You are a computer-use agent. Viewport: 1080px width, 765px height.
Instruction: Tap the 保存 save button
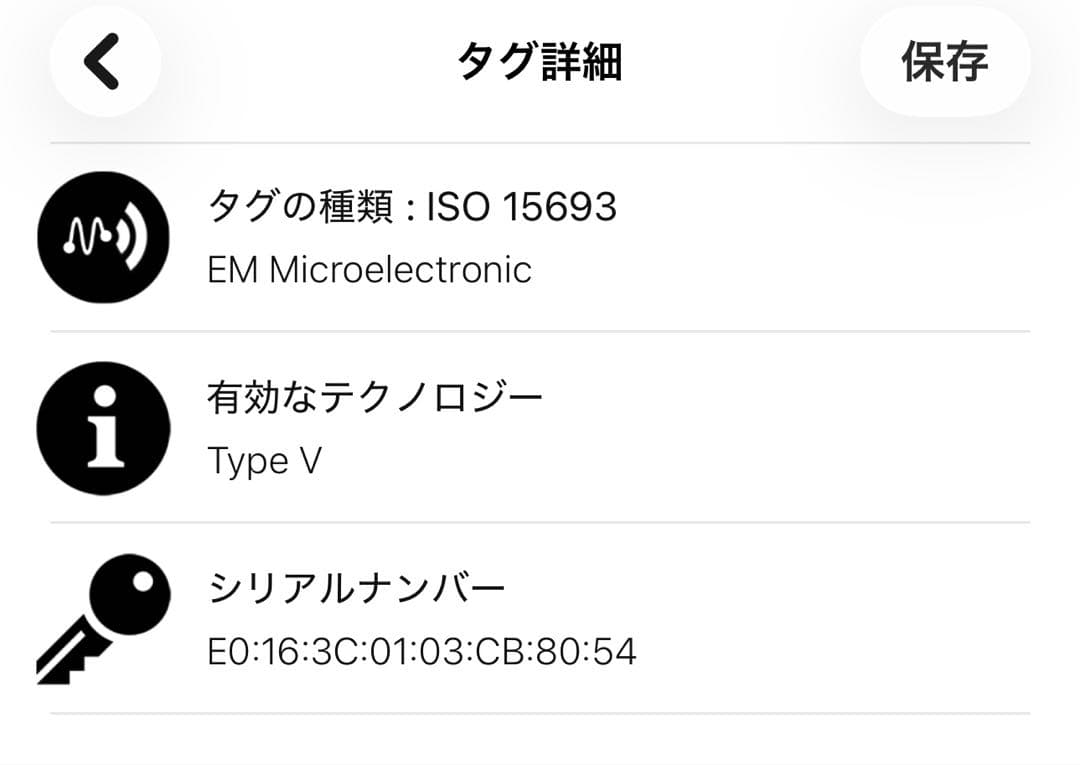pos(944,60)
